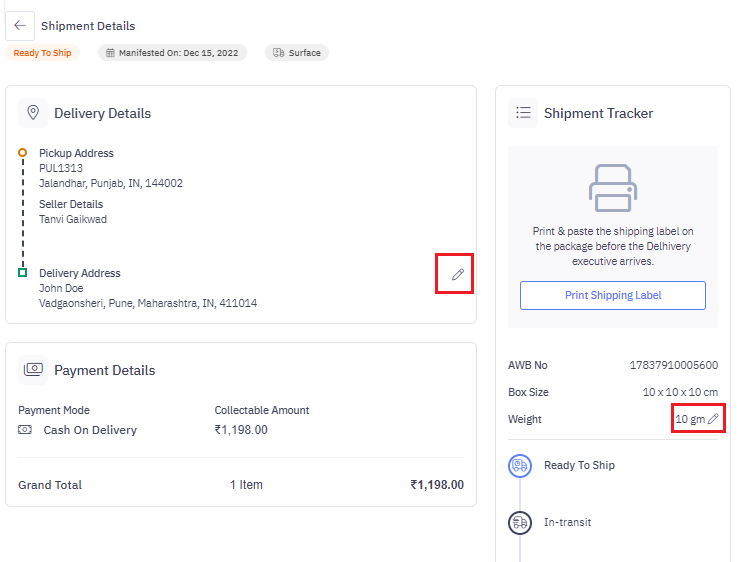Click the Surface shipping mode tag
Image resolution: width=740 pixels, height=562 pixels.
[x=297, y=53]
